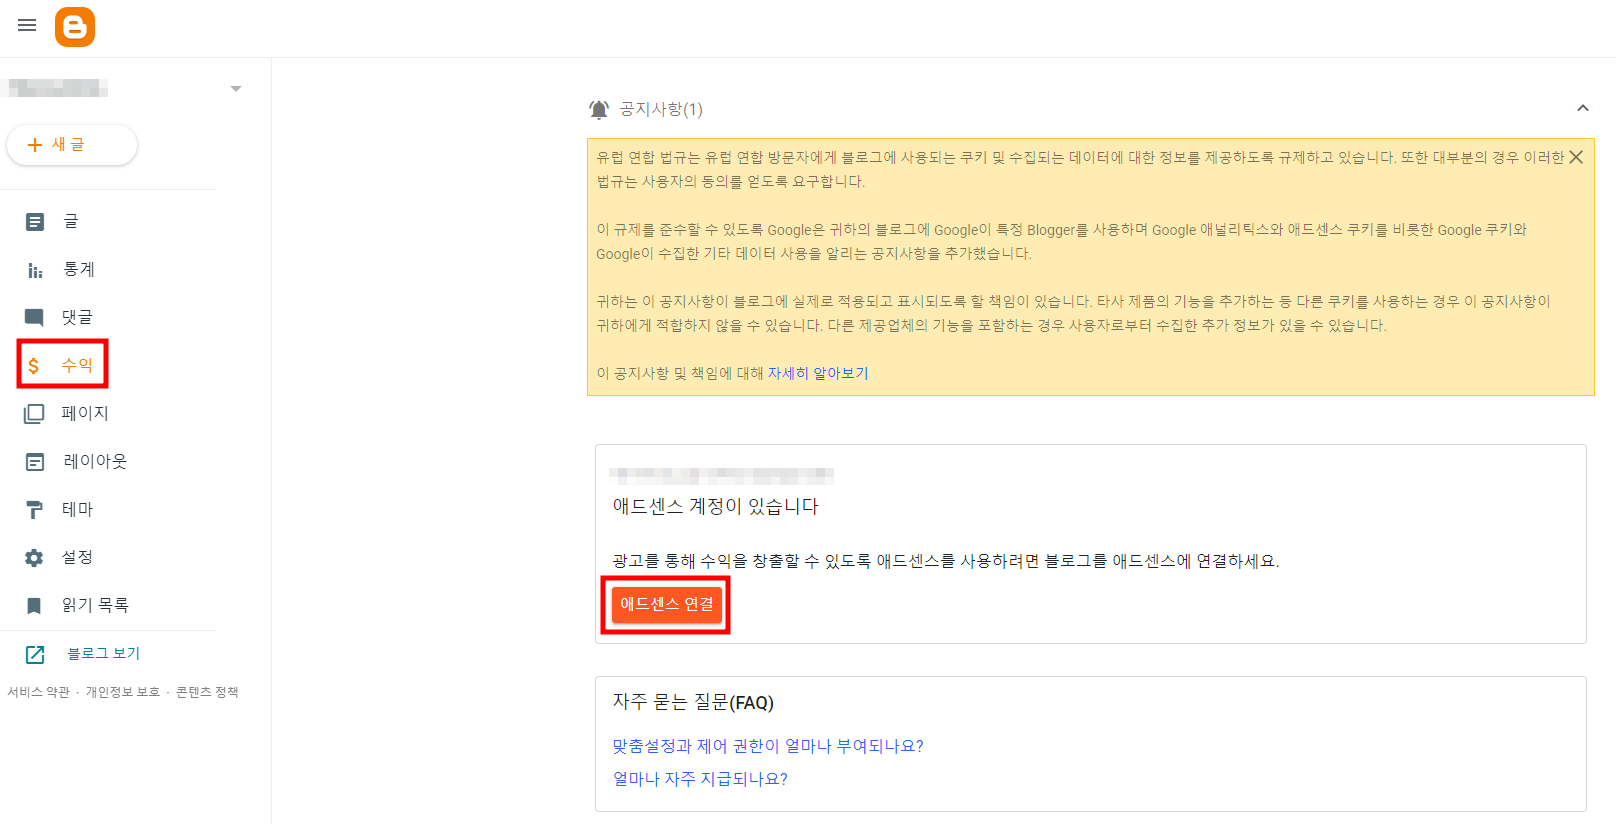Click the layout panel icon
The height and width of the screenshot is (824, 1616).
tap(35, 462)
